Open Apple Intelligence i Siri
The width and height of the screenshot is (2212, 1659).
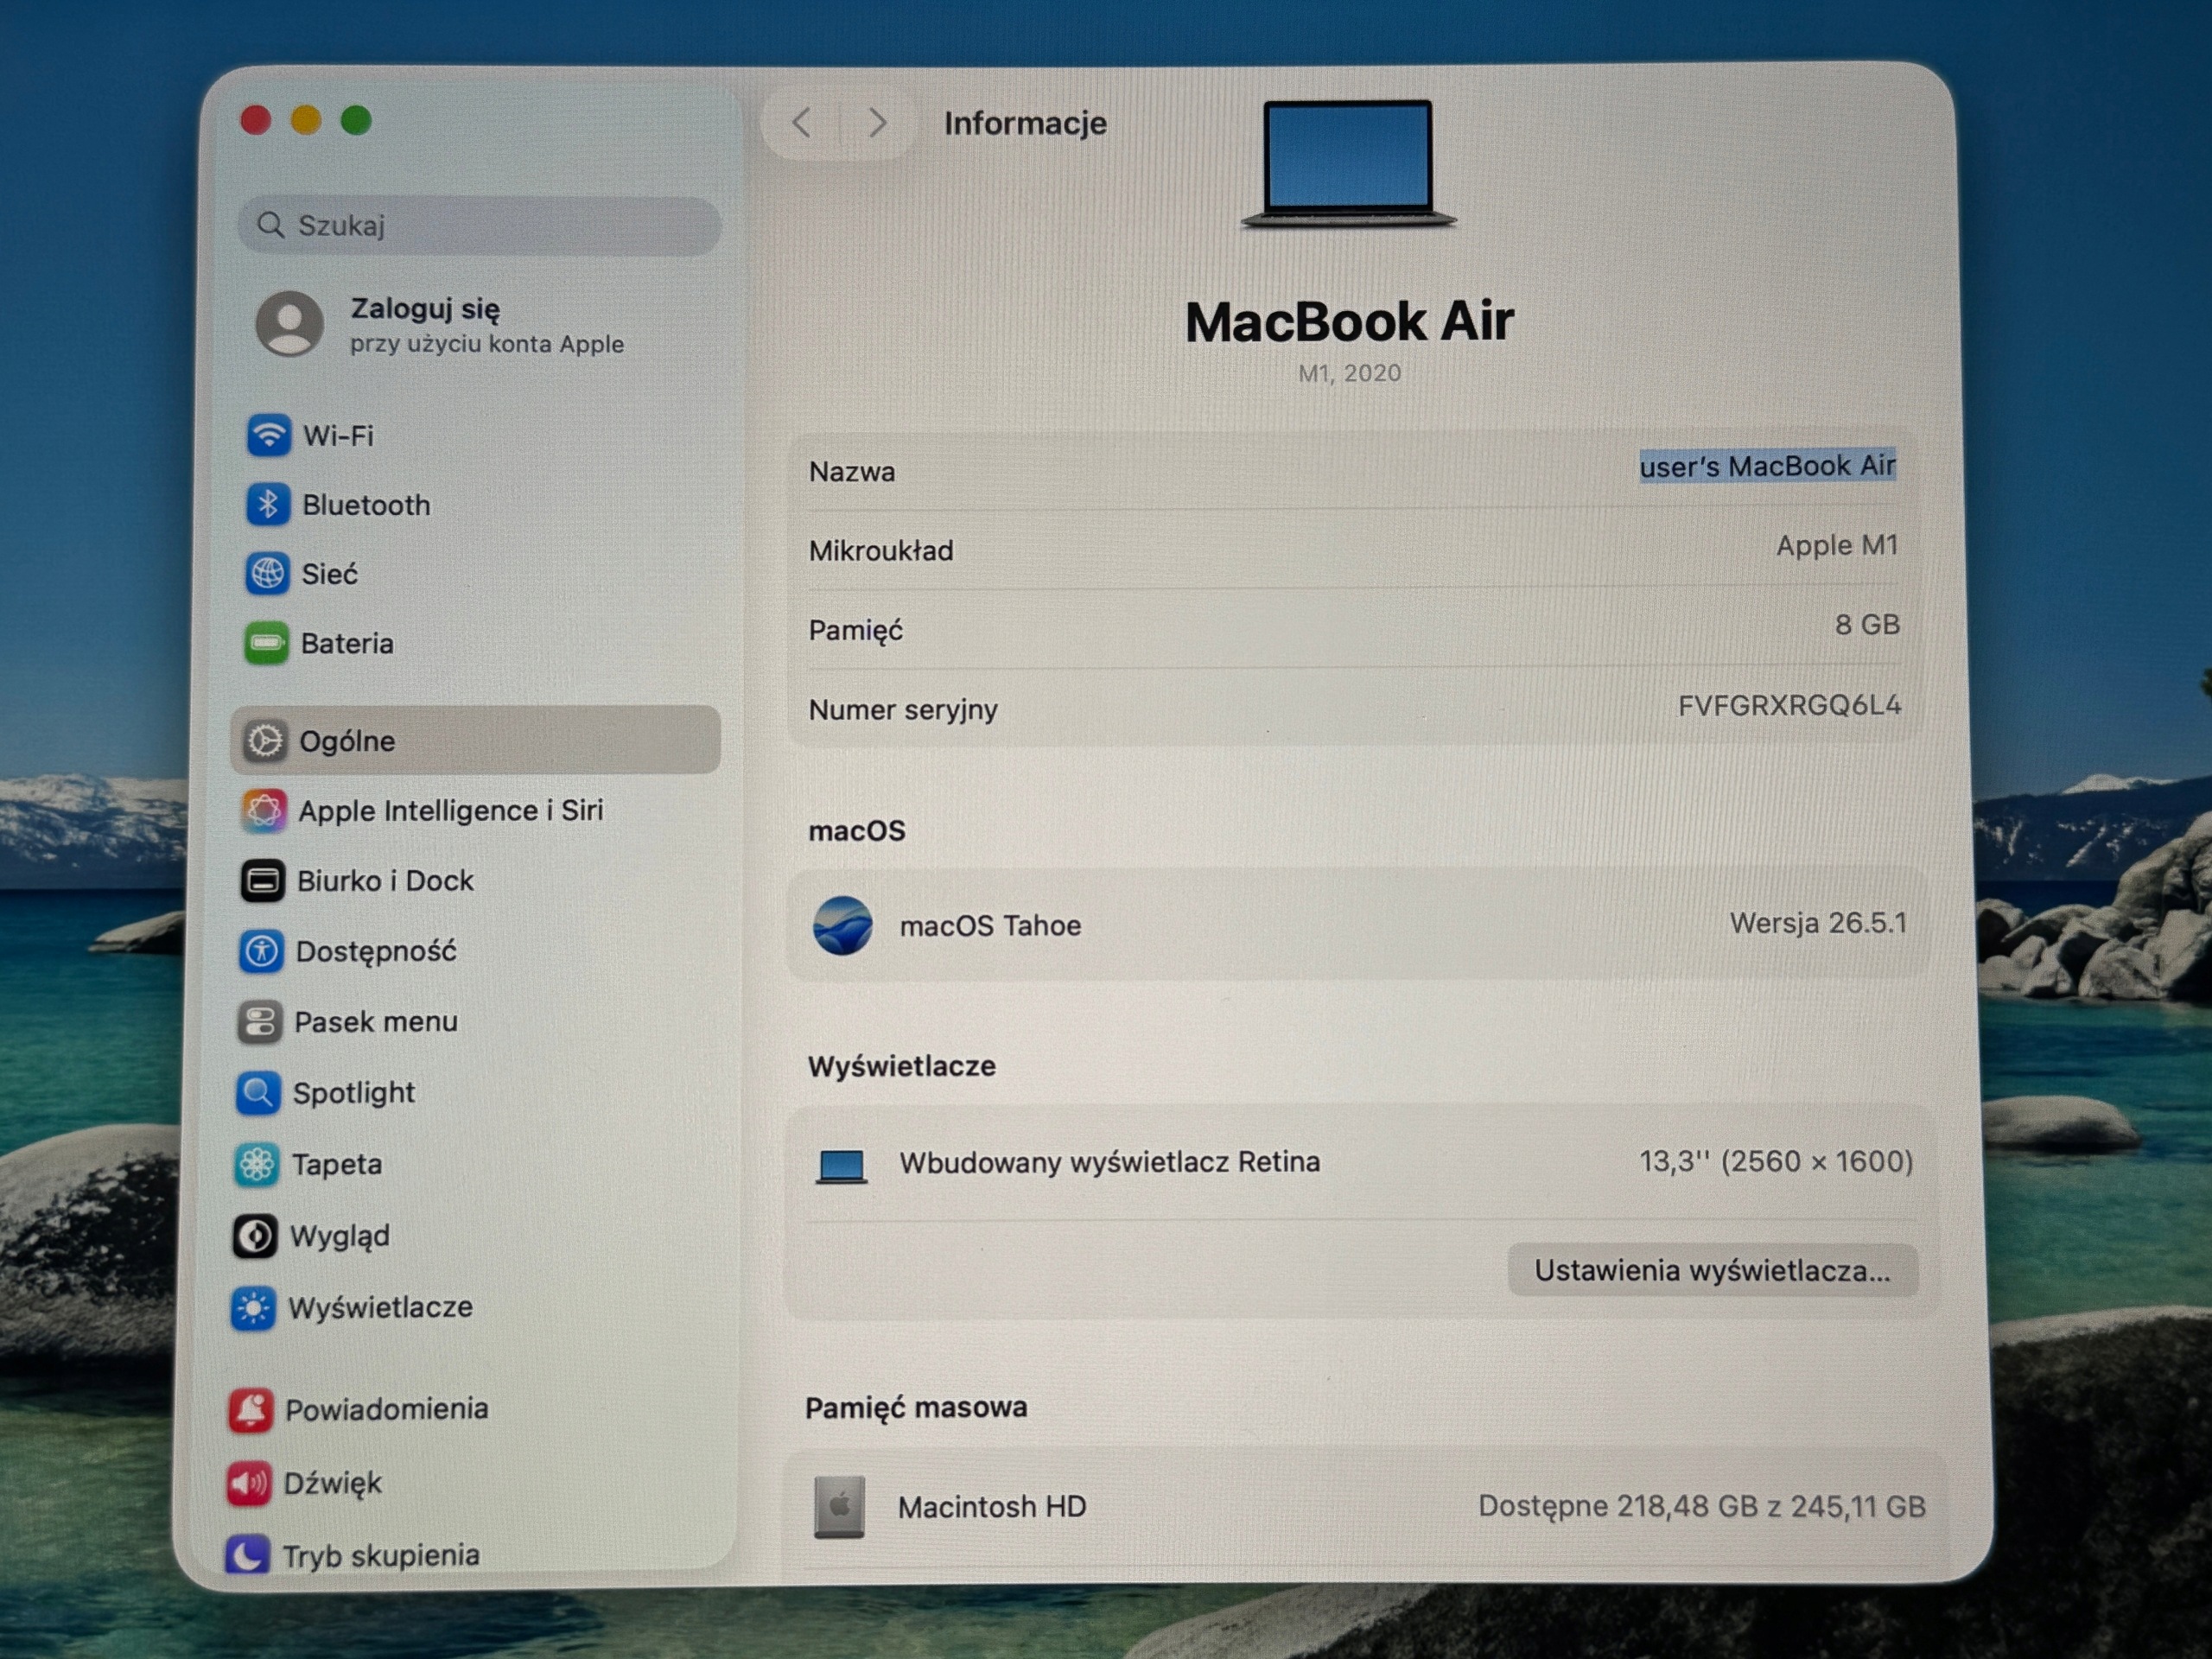click(422, 810)
